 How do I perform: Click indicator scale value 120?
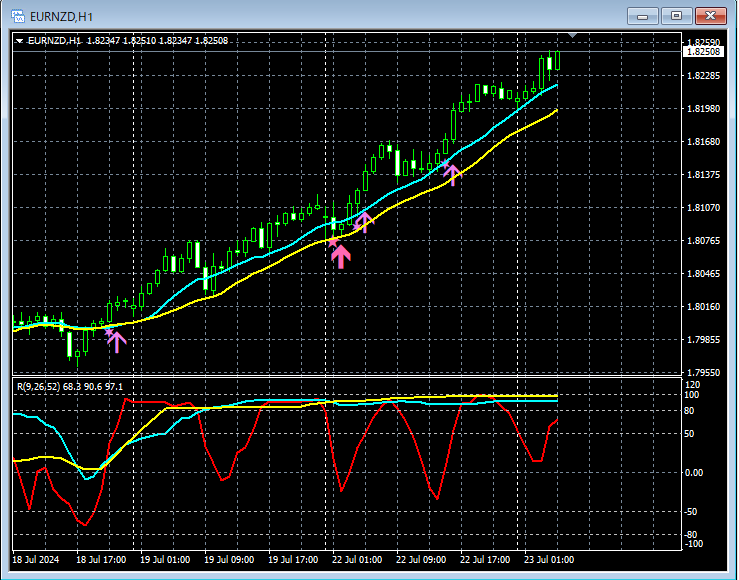pos(692,384)
